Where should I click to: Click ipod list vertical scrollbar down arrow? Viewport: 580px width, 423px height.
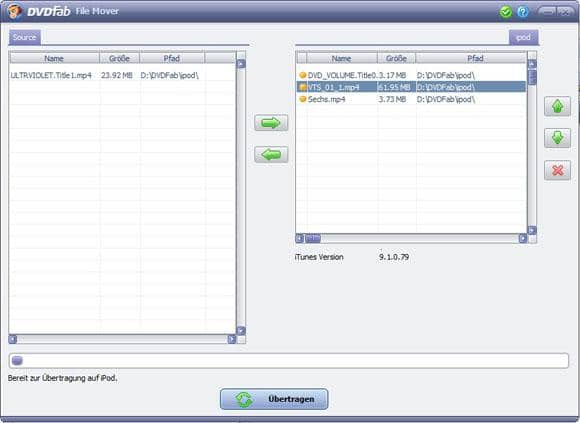tap(532, 230)
